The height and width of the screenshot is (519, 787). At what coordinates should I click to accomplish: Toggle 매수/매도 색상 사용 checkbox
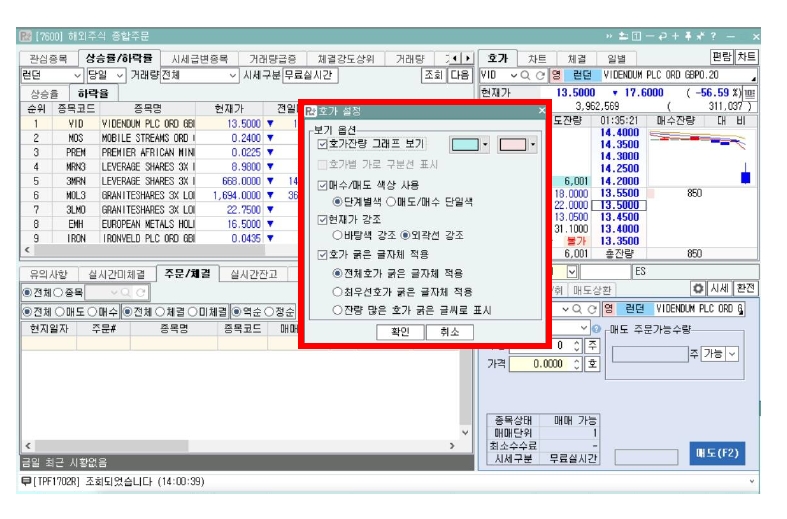click(x=323, y=185)
